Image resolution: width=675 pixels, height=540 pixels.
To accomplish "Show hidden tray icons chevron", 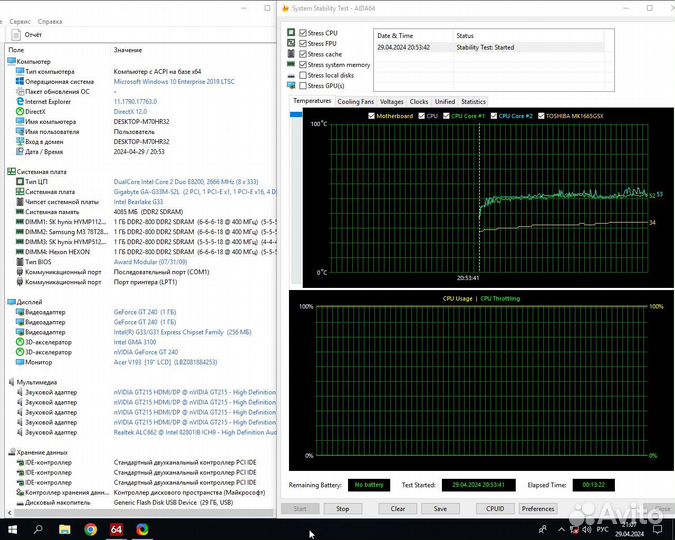I will [x=561, y=529].
